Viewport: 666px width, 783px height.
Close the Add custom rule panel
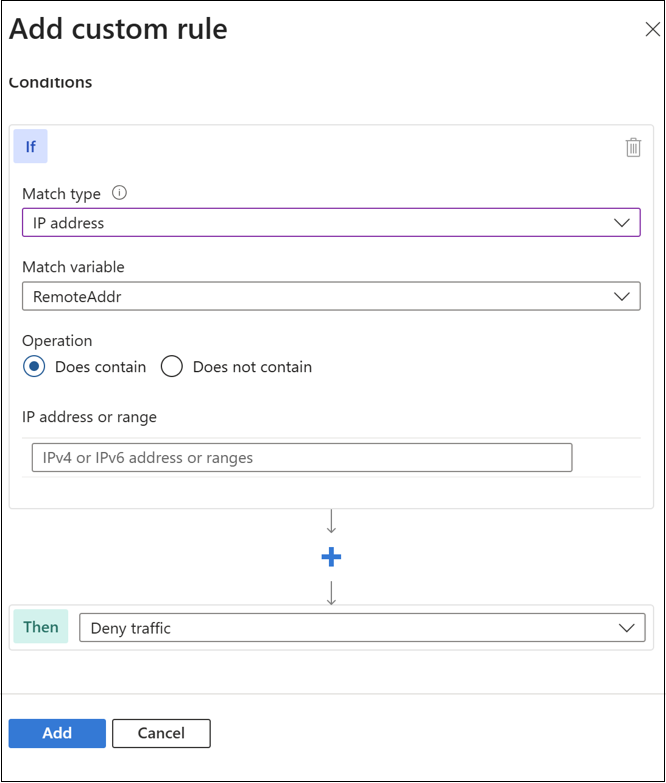[x=652, y=30]
